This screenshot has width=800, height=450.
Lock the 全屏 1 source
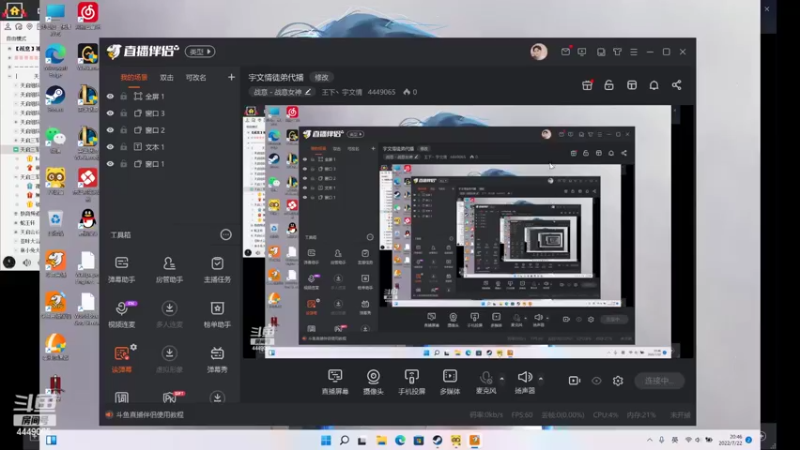pos(123,96)
